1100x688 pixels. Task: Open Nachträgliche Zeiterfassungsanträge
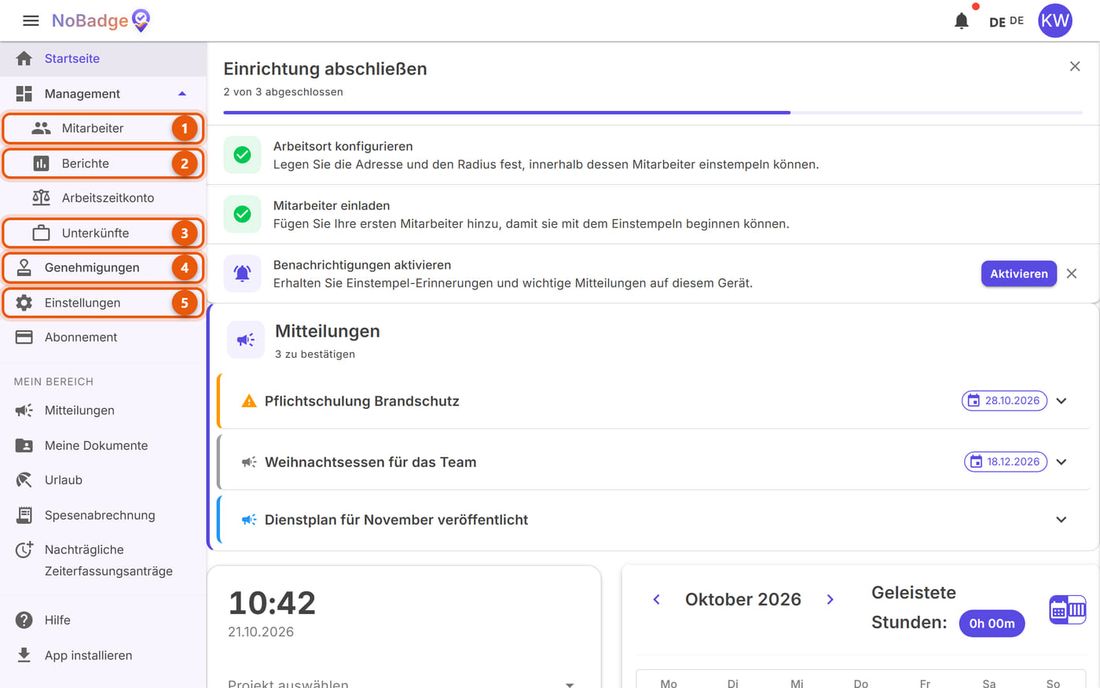(x=103, y=560)
